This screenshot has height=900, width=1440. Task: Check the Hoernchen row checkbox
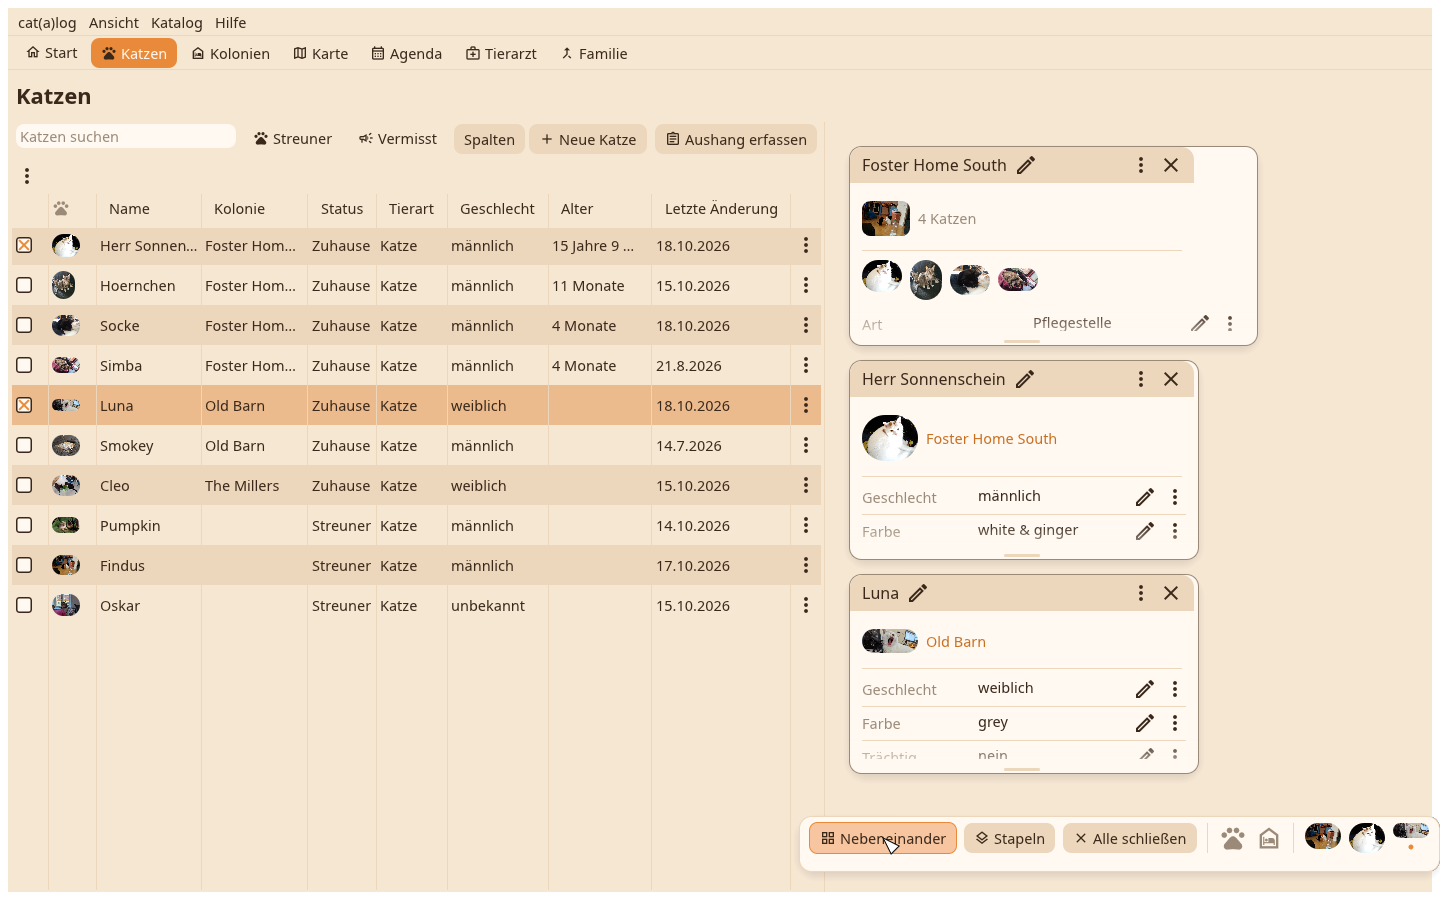click(x=24, y=285)
